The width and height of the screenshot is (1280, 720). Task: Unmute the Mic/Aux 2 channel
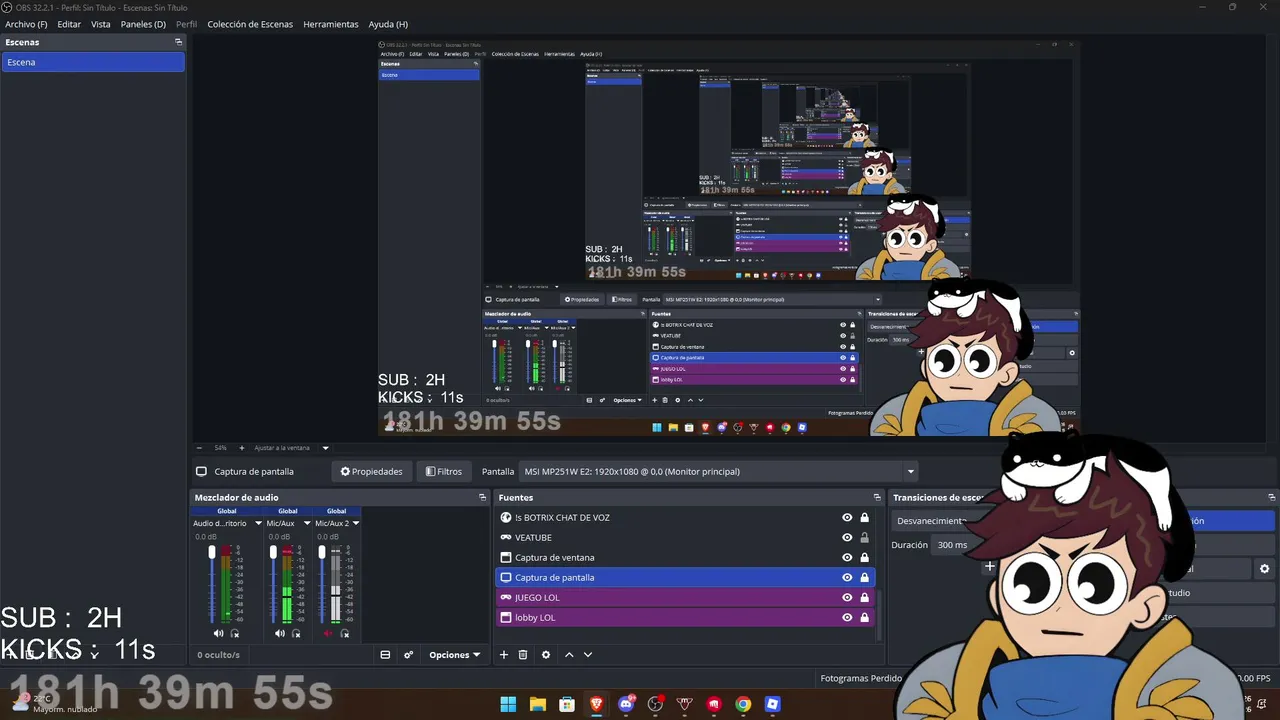pyautogui.click(x=328, y=633)
